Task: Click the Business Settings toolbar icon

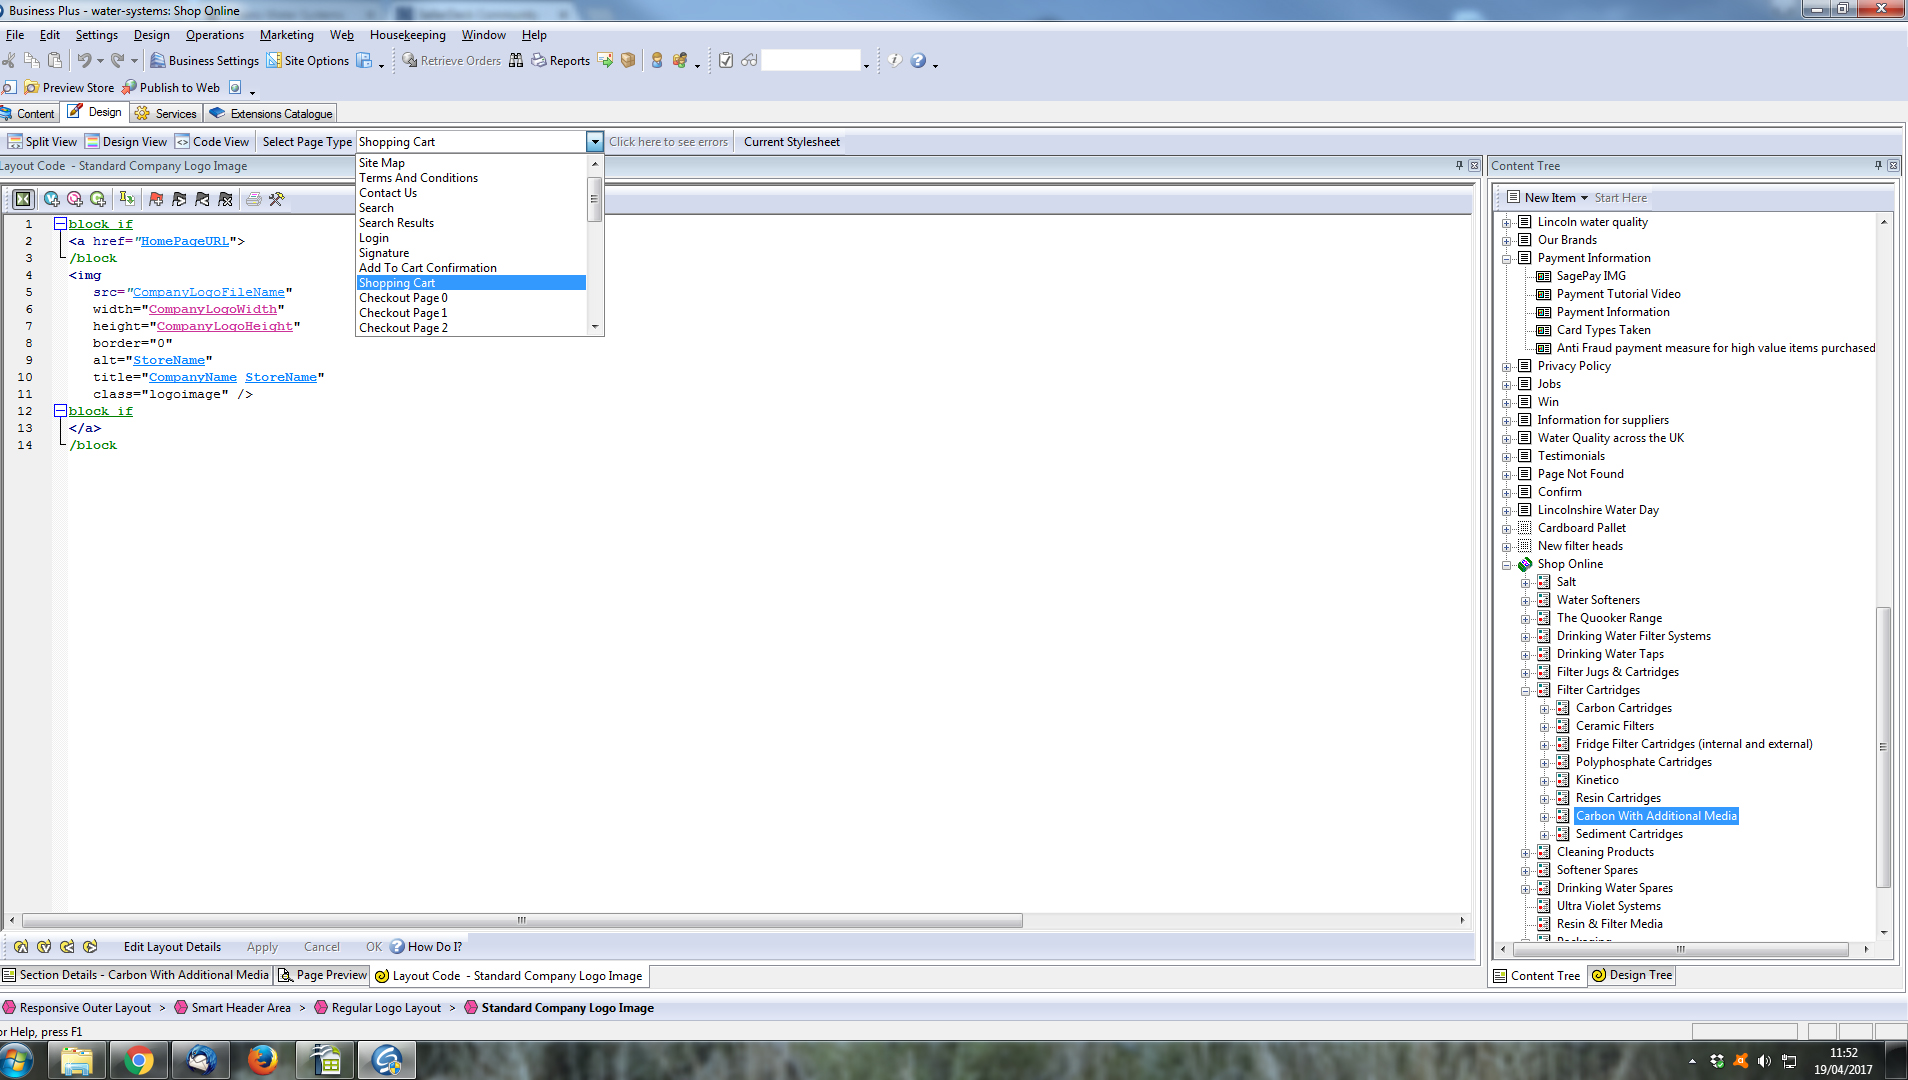Action: pyautogui.click(x=158, y=61)
